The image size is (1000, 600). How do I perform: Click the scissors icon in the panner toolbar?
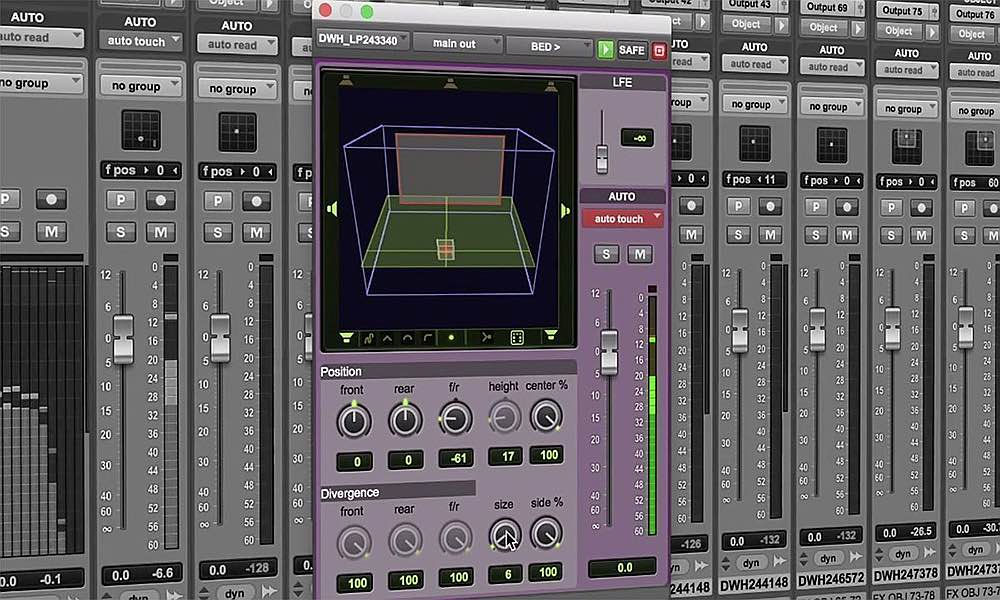tap(486, 338)
